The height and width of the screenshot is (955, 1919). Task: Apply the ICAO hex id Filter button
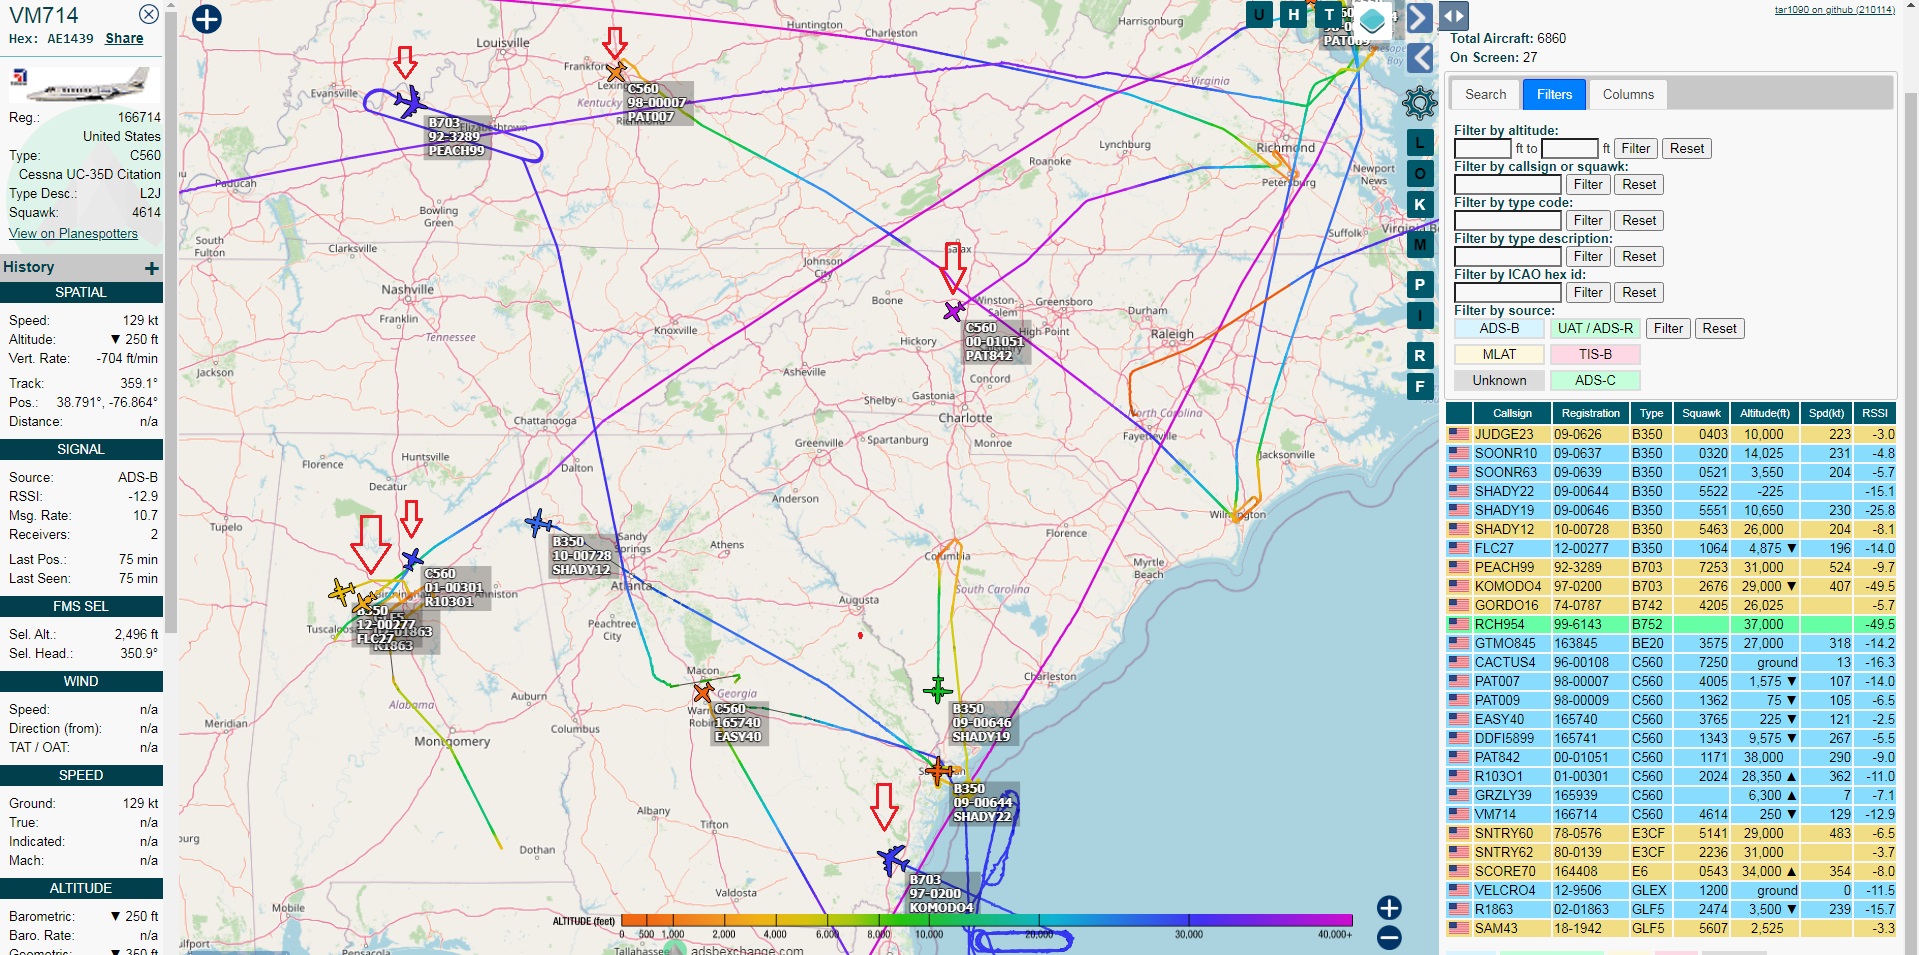coord(1588,292)
